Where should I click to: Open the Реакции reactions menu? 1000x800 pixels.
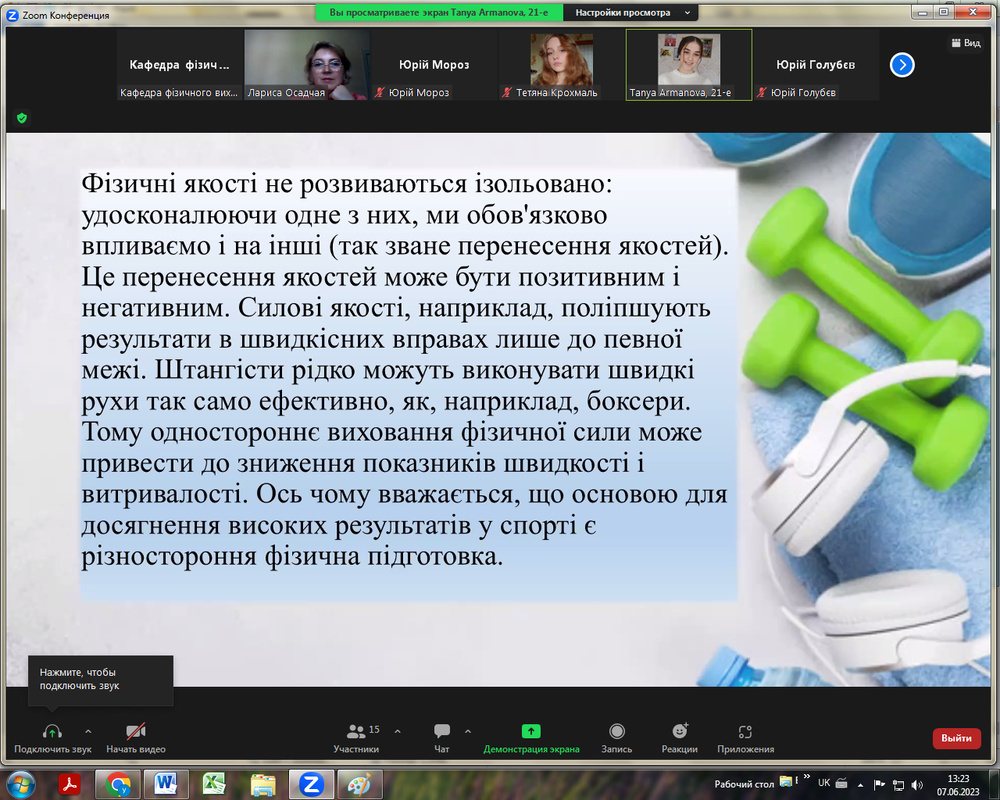(x=679, y=738)
